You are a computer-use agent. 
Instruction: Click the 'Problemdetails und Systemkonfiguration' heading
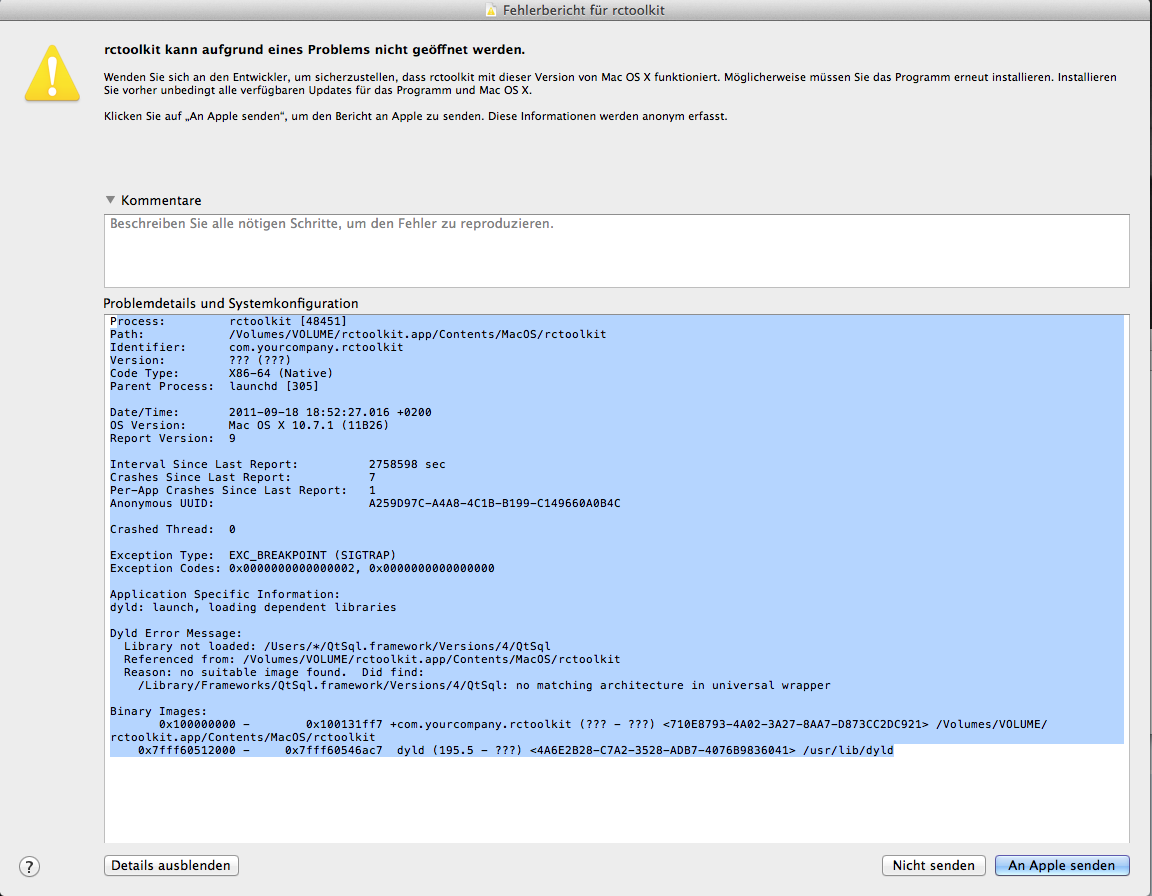point(231,303)
